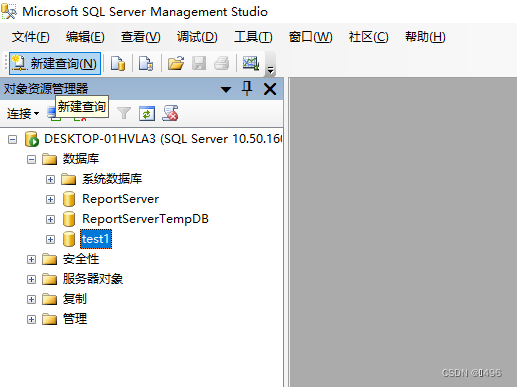
Task: Close the Object Explorer (对象资源管理器) panel
Action: point(270,89)
